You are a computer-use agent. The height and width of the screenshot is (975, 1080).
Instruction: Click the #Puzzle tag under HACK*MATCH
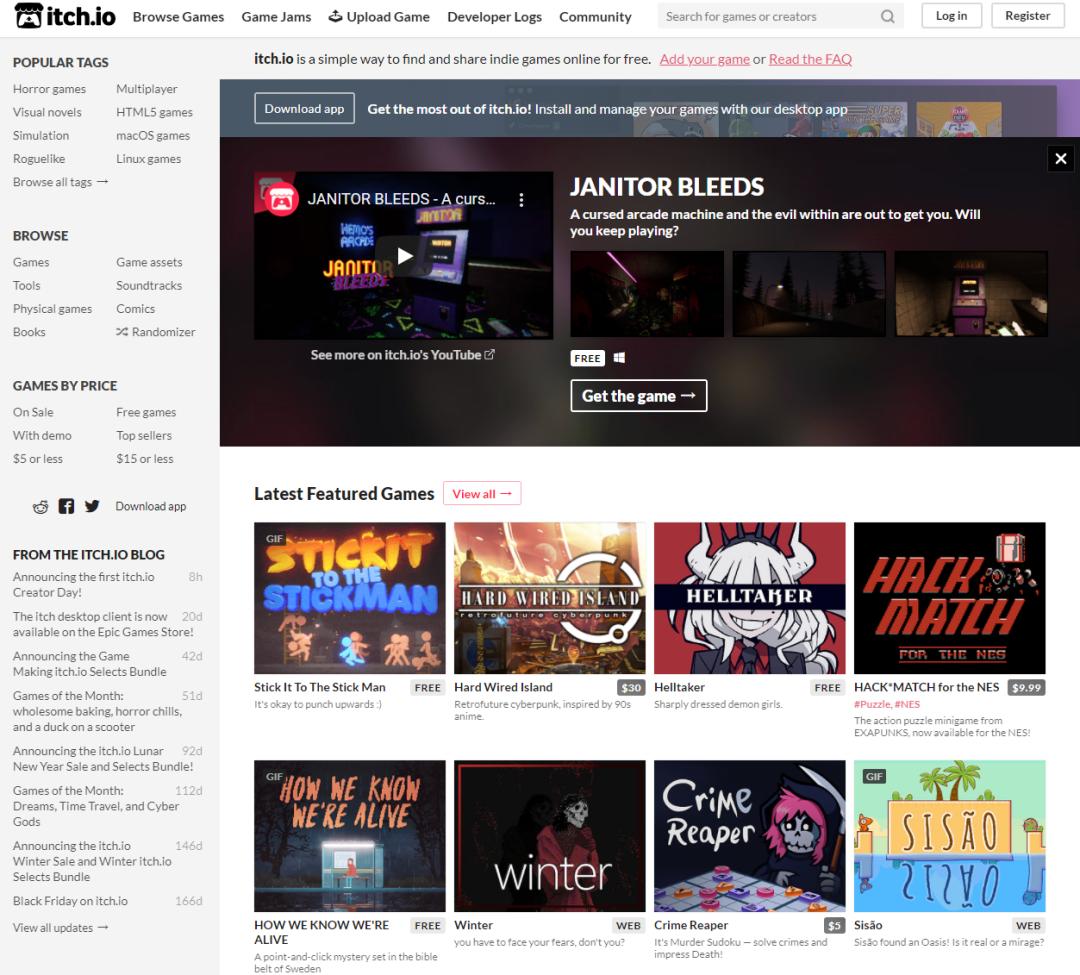pyautogui.click(x=873, y=704)
